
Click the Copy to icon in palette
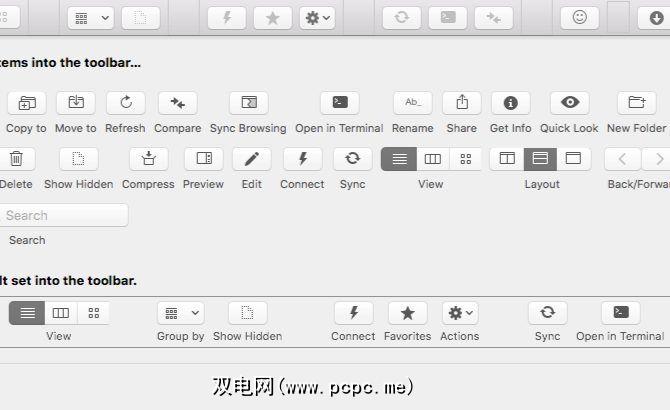[26, 103]
